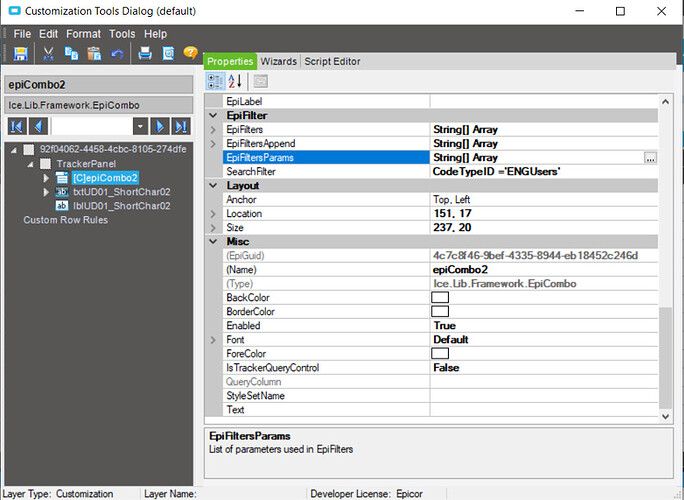Go to last control arrow
Screen dimensions: 684x500
(x=181, y=127)
